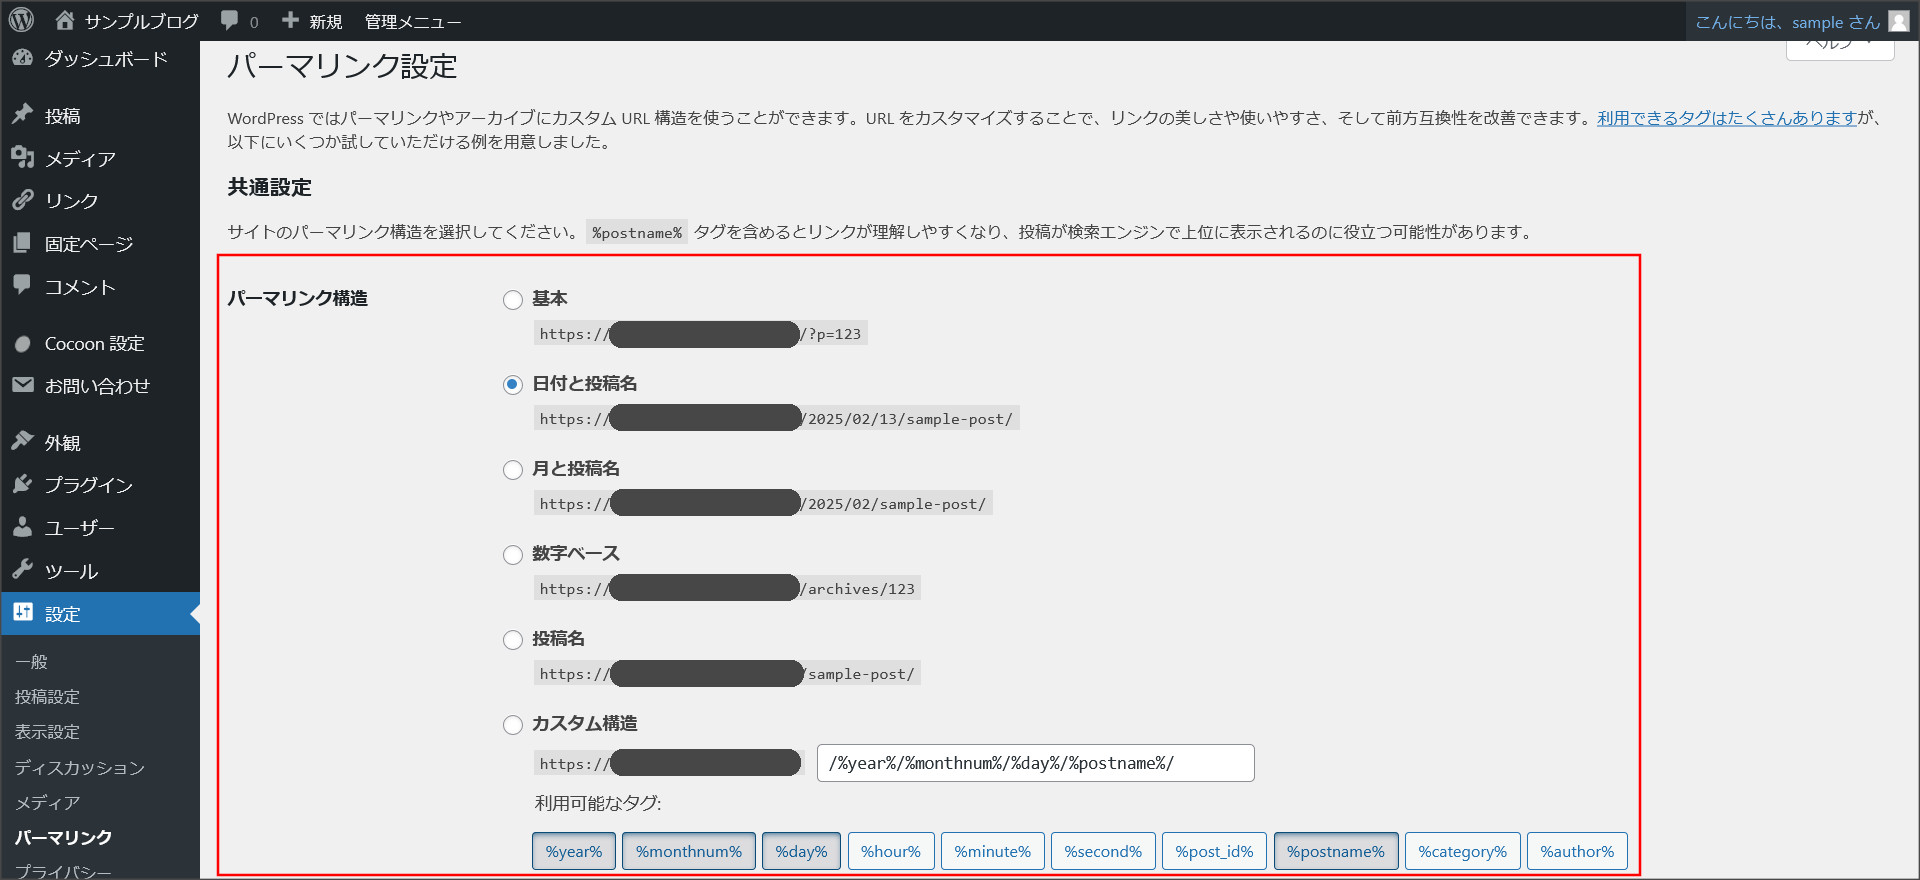Open 表示設定 in the settings submenu
Viewport: 1920px width, 880px height.
tap(47, 732)
